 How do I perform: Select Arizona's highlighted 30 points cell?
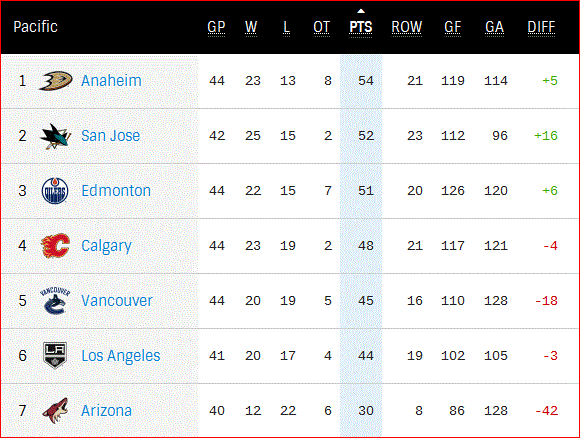[361, 411]
